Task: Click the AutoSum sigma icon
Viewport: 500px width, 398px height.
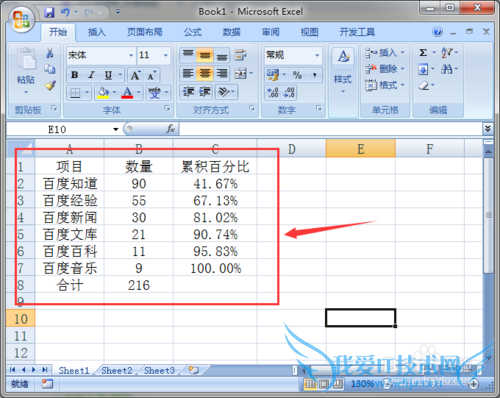Action: pyautogui.click(x=423, y=53)
